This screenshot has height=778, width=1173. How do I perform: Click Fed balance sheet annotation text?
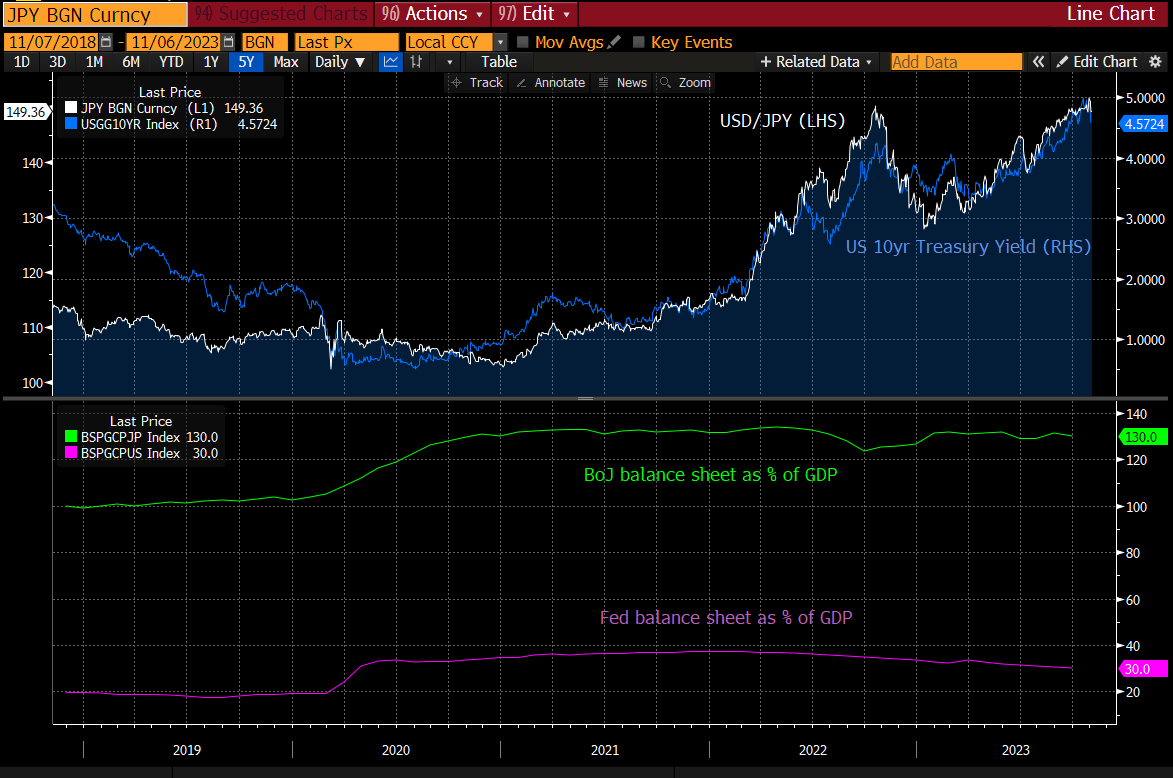pyautogui.click(x=726, y=617)
